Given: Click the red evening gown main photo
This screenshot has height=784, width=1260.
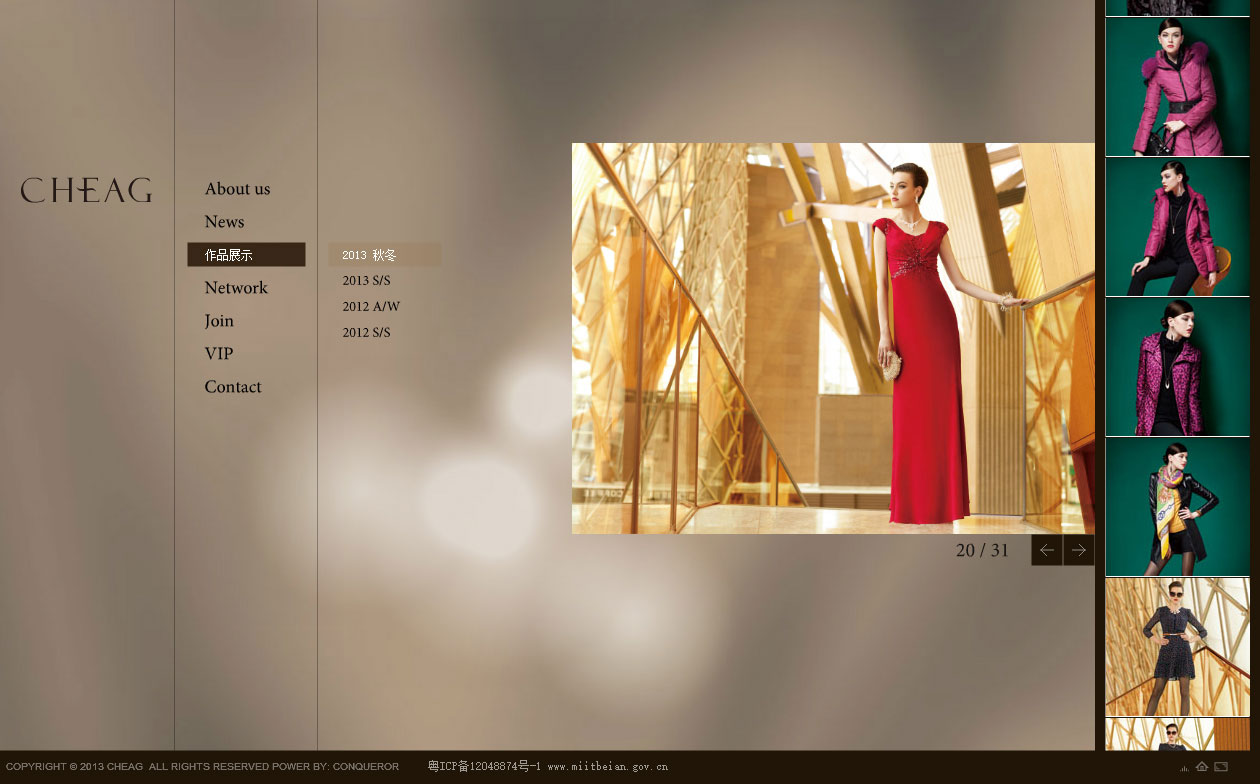Looking at the screenshot, I should pos(833,338).
